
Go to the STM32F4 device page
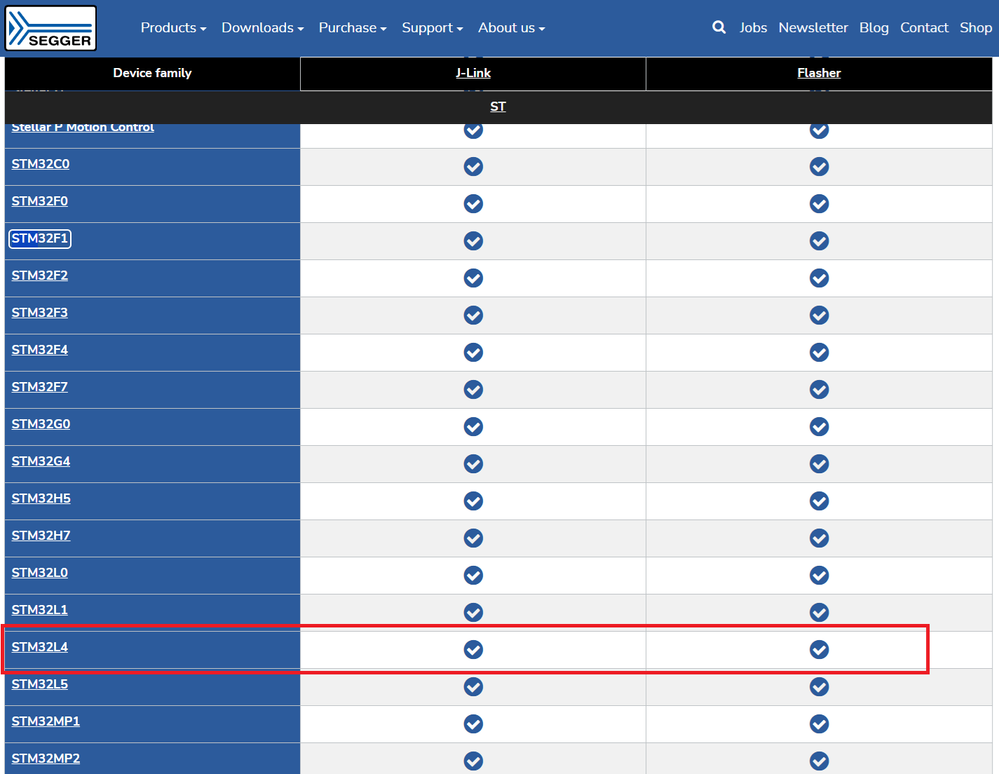click(x=40, y=350)
